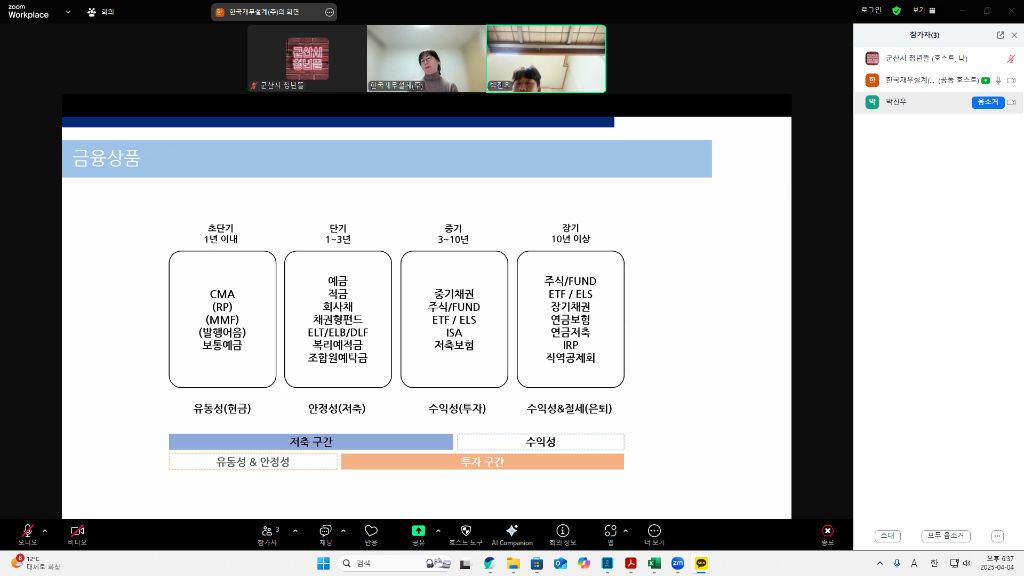Open the reactions (heart) icon
The width and height of the screenshot is (1024, 576).
coord(370,530)
